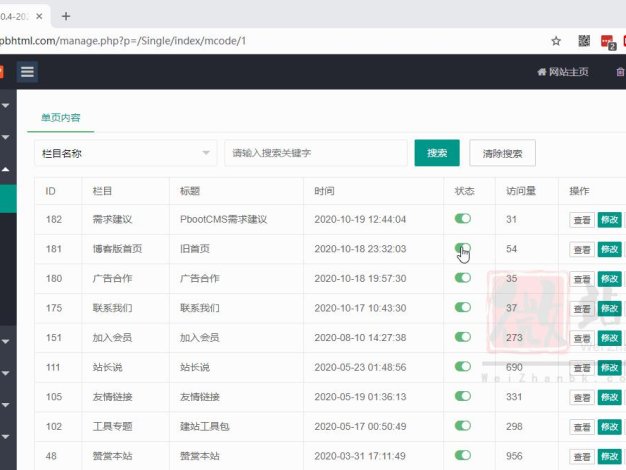The width and height of the screenshot is (626, 470).
Task: Expand sidebar arrow level with 加入会员 row
Action: 6,341
